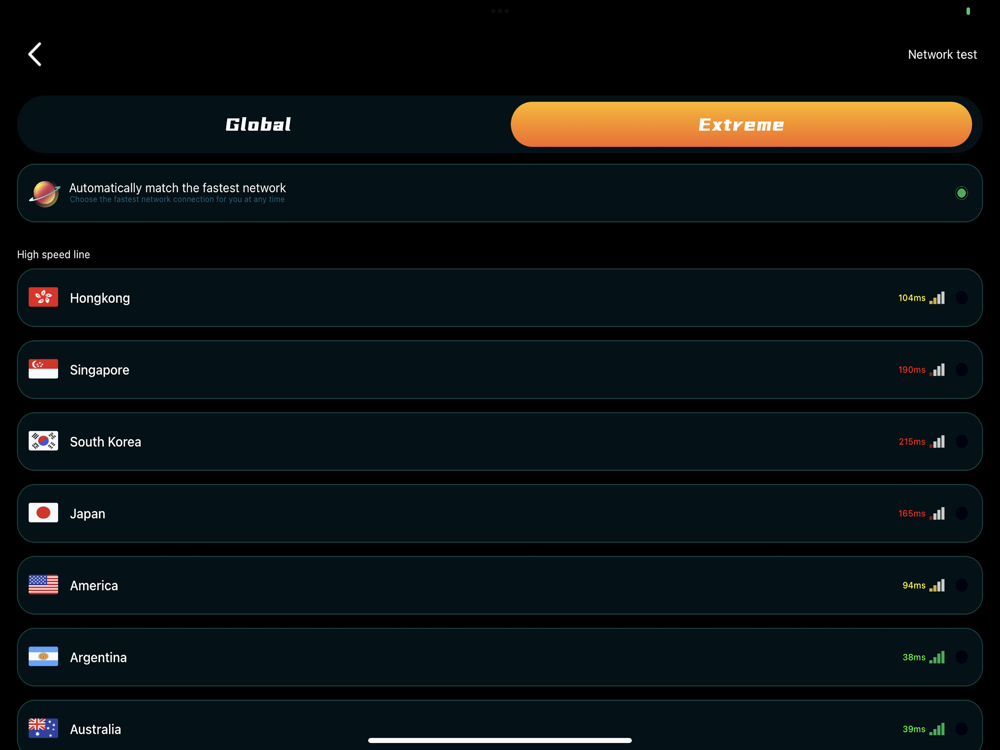Choose the South Korea server row
Screen dimensions: 1000x750
pyautogui.click(x=500, y=441)
